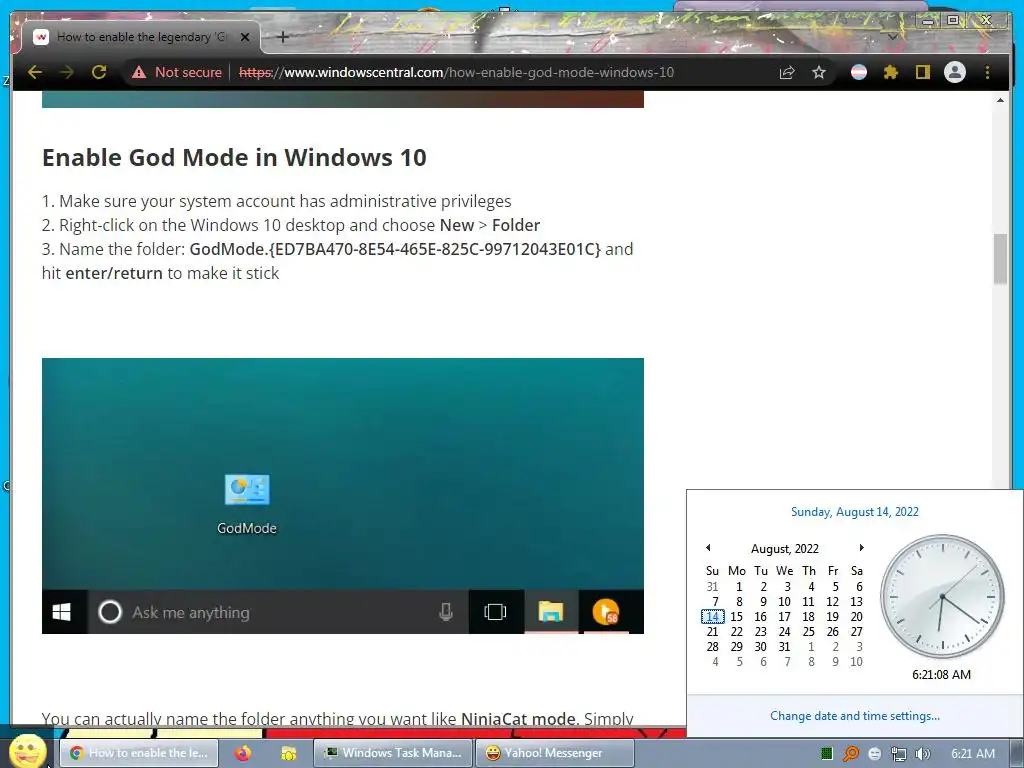1024x768 pixels.
Task: Click the Enable God Mode in Windows 10 heading
Action: [234, 157]
